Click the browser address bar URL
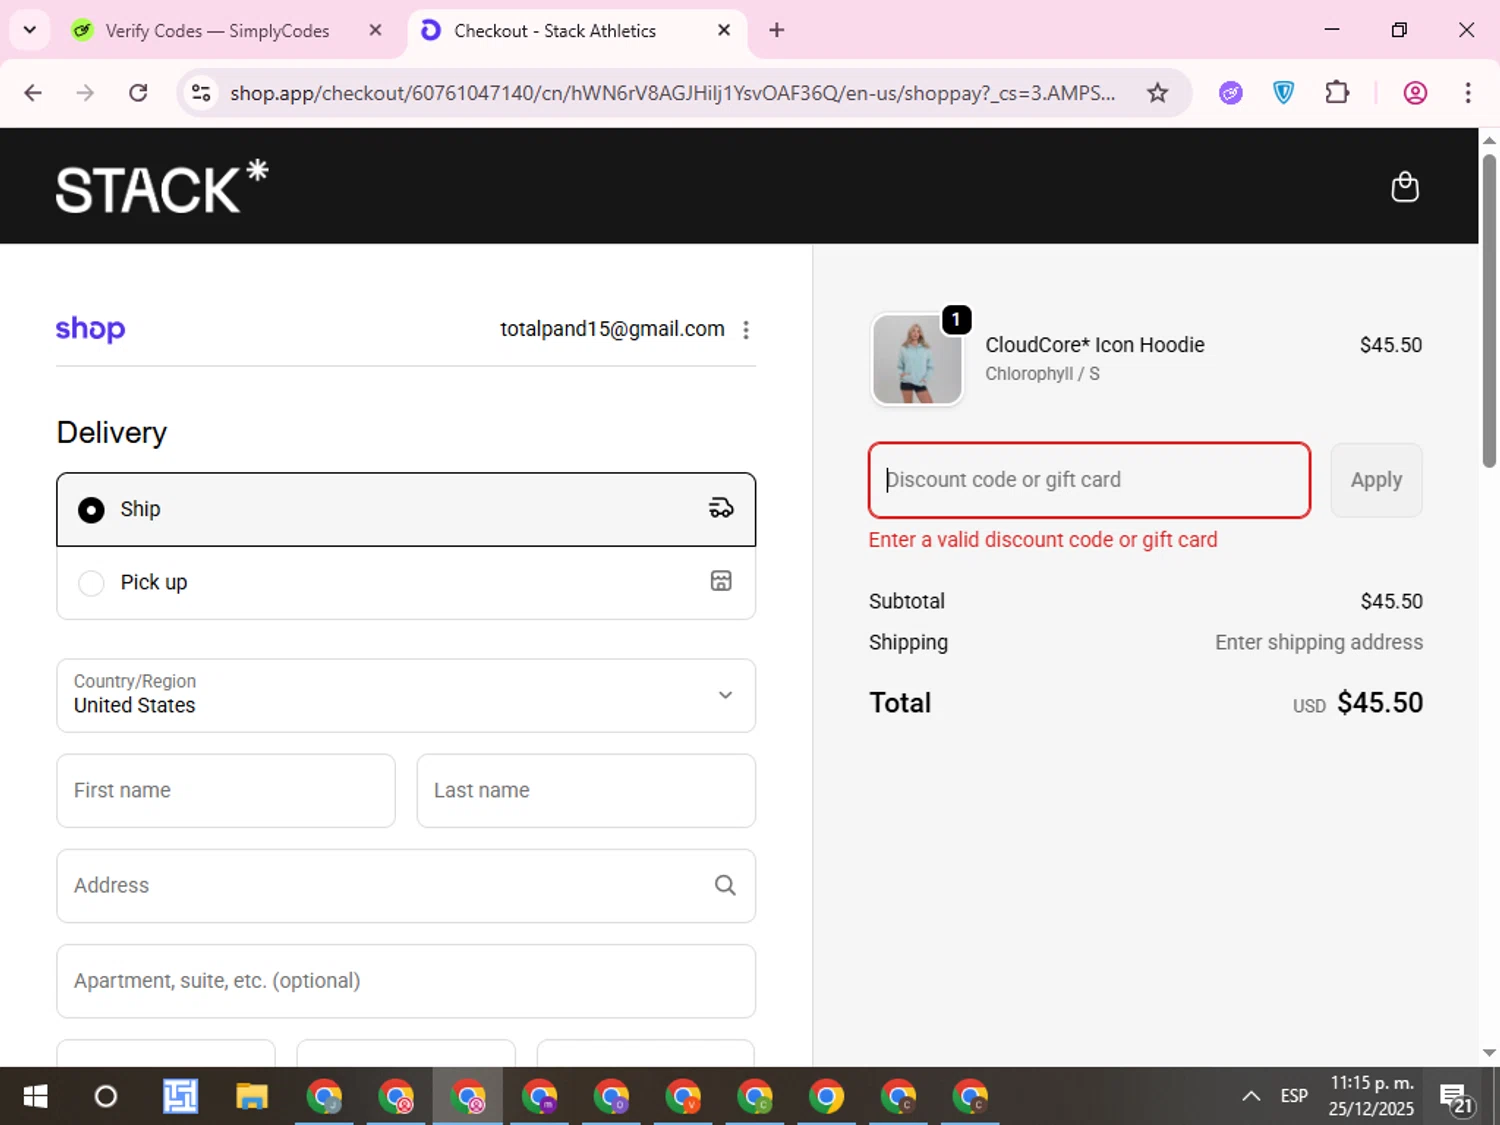1500x1125 pixels. (x=673, y=93)
